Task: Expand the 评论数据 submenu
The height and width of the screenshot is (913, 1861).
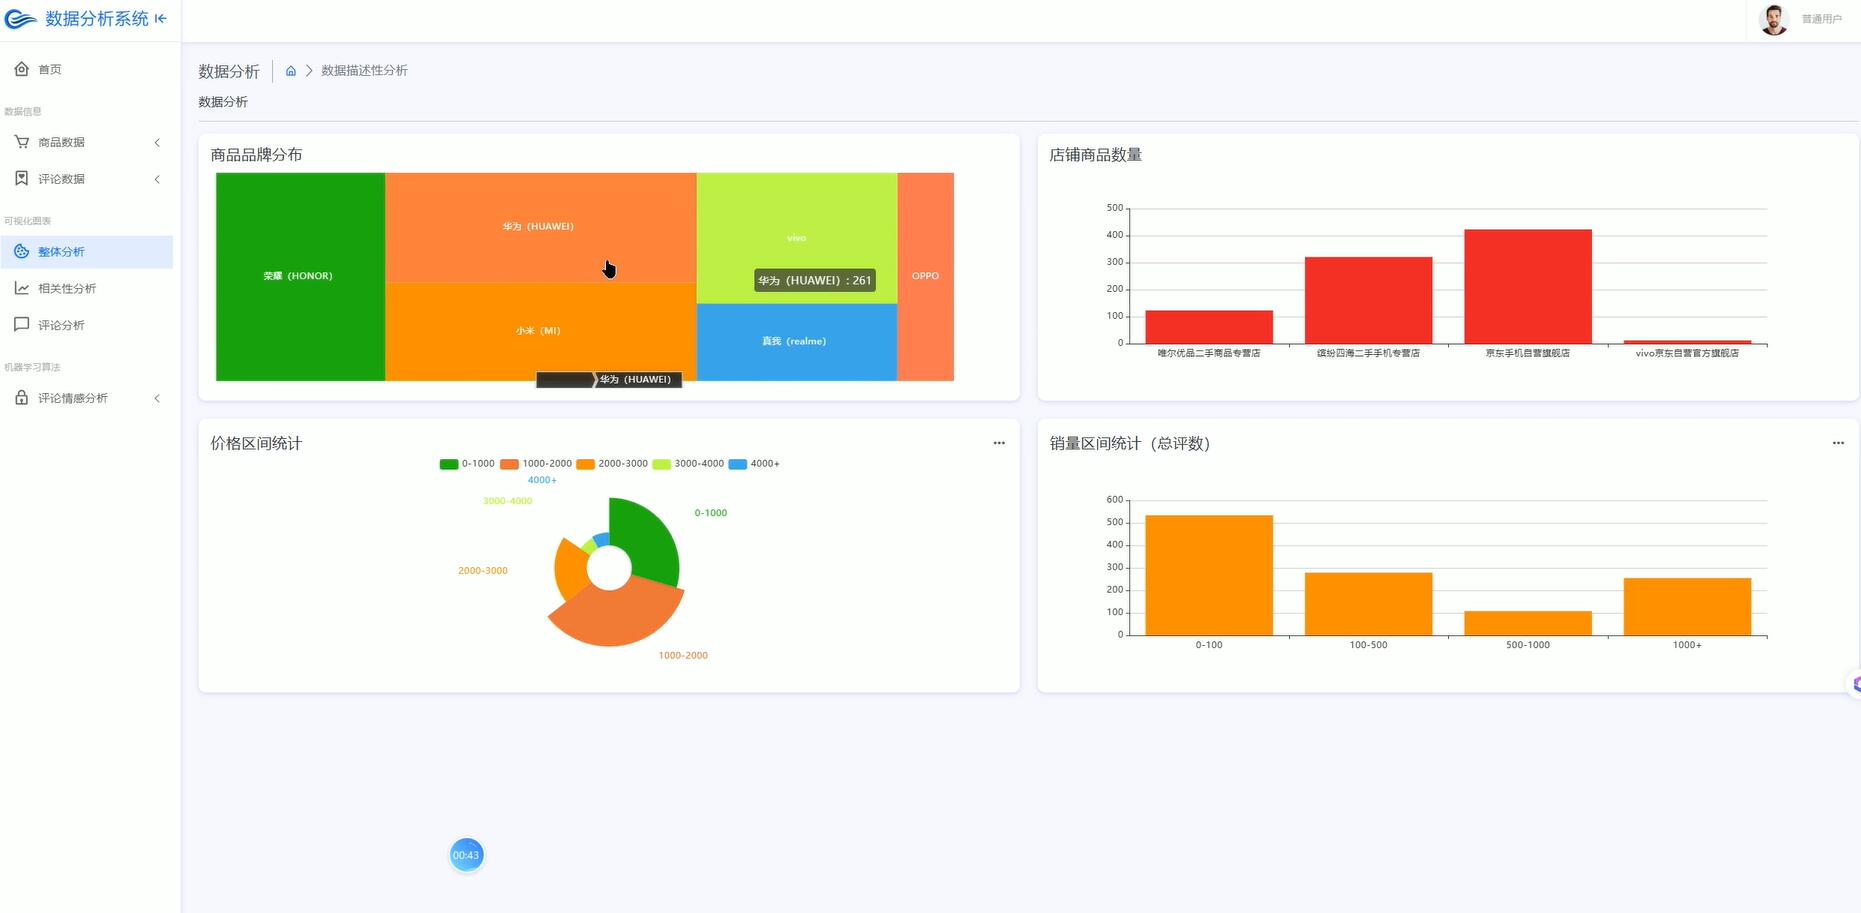Action: [157, 179]
